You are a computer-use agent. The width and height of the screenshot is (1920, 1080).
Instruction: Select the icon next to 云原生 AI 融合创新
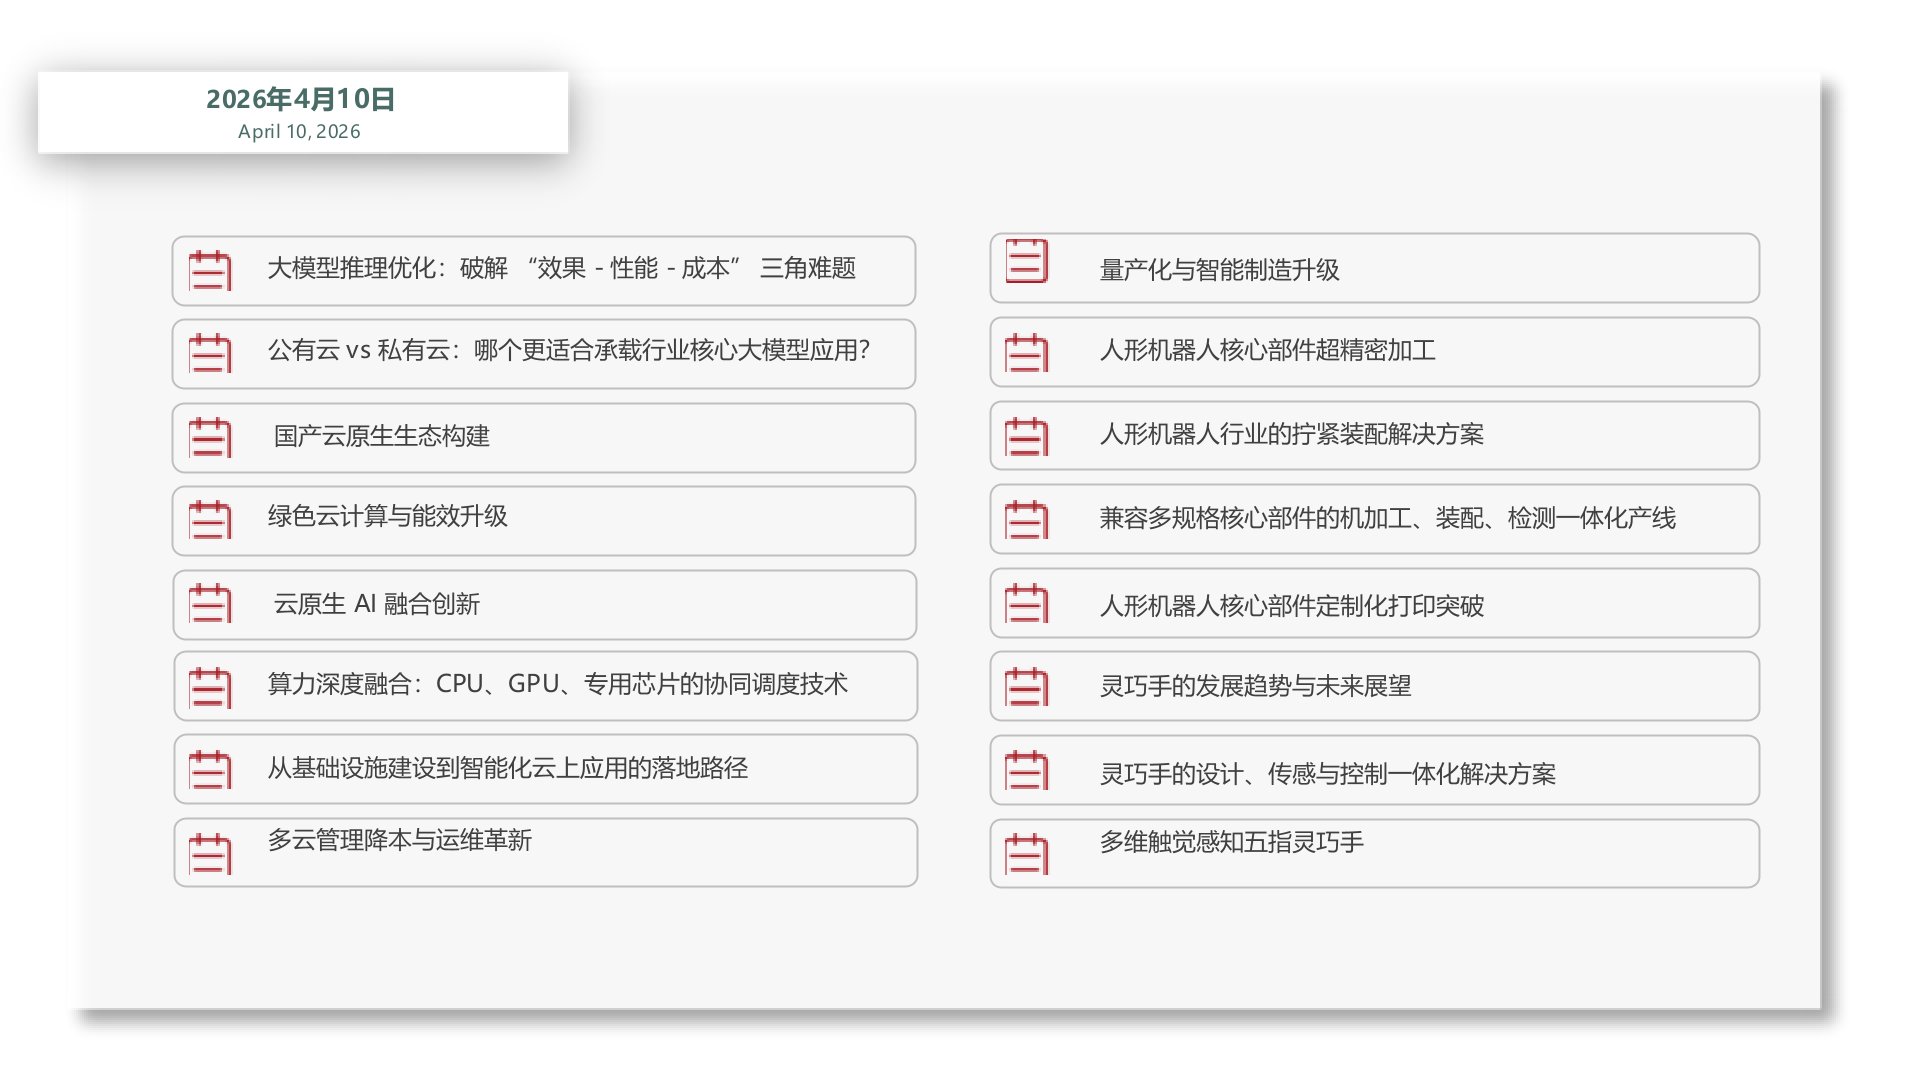[x=209, y=604]
